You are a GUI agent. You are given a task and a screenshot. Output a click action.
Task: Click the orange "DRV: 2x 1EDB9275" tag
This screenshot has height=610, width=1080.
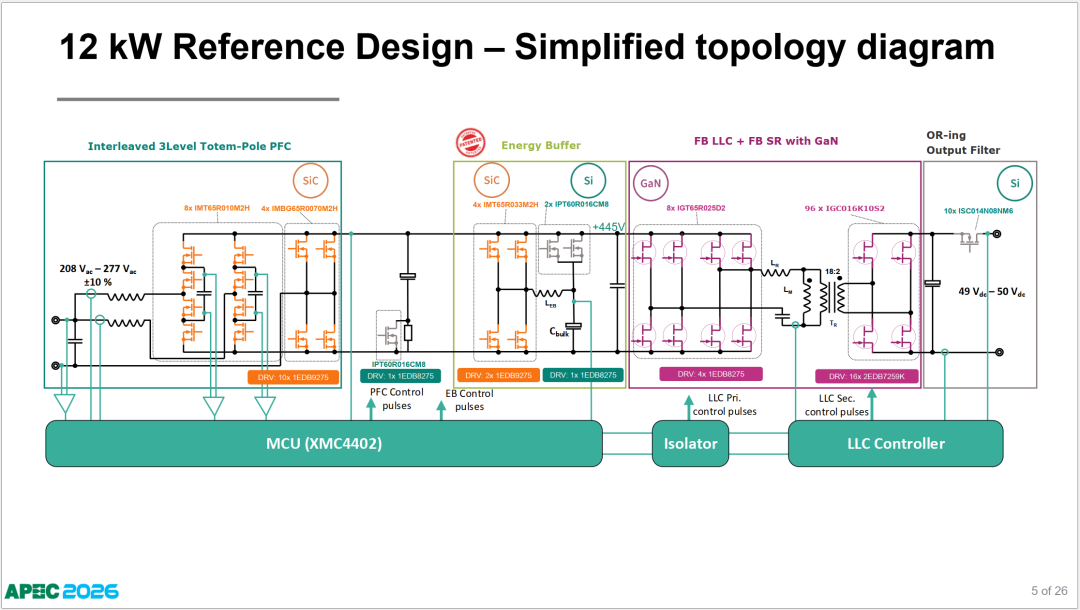click(498, 375)
